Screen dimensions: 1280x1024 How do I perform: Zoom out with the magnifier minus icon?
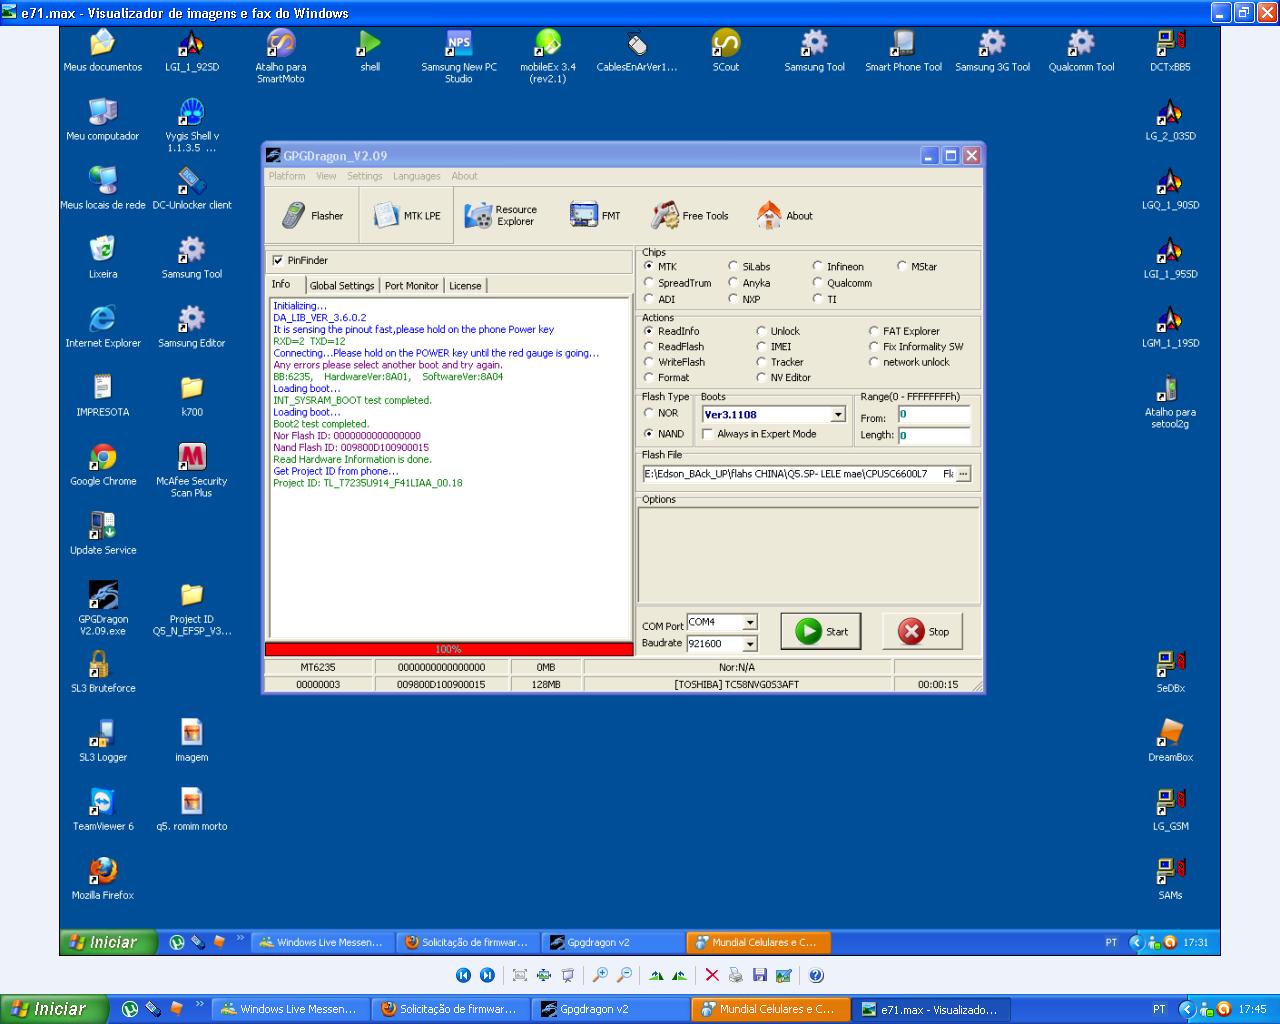(625, 975)
